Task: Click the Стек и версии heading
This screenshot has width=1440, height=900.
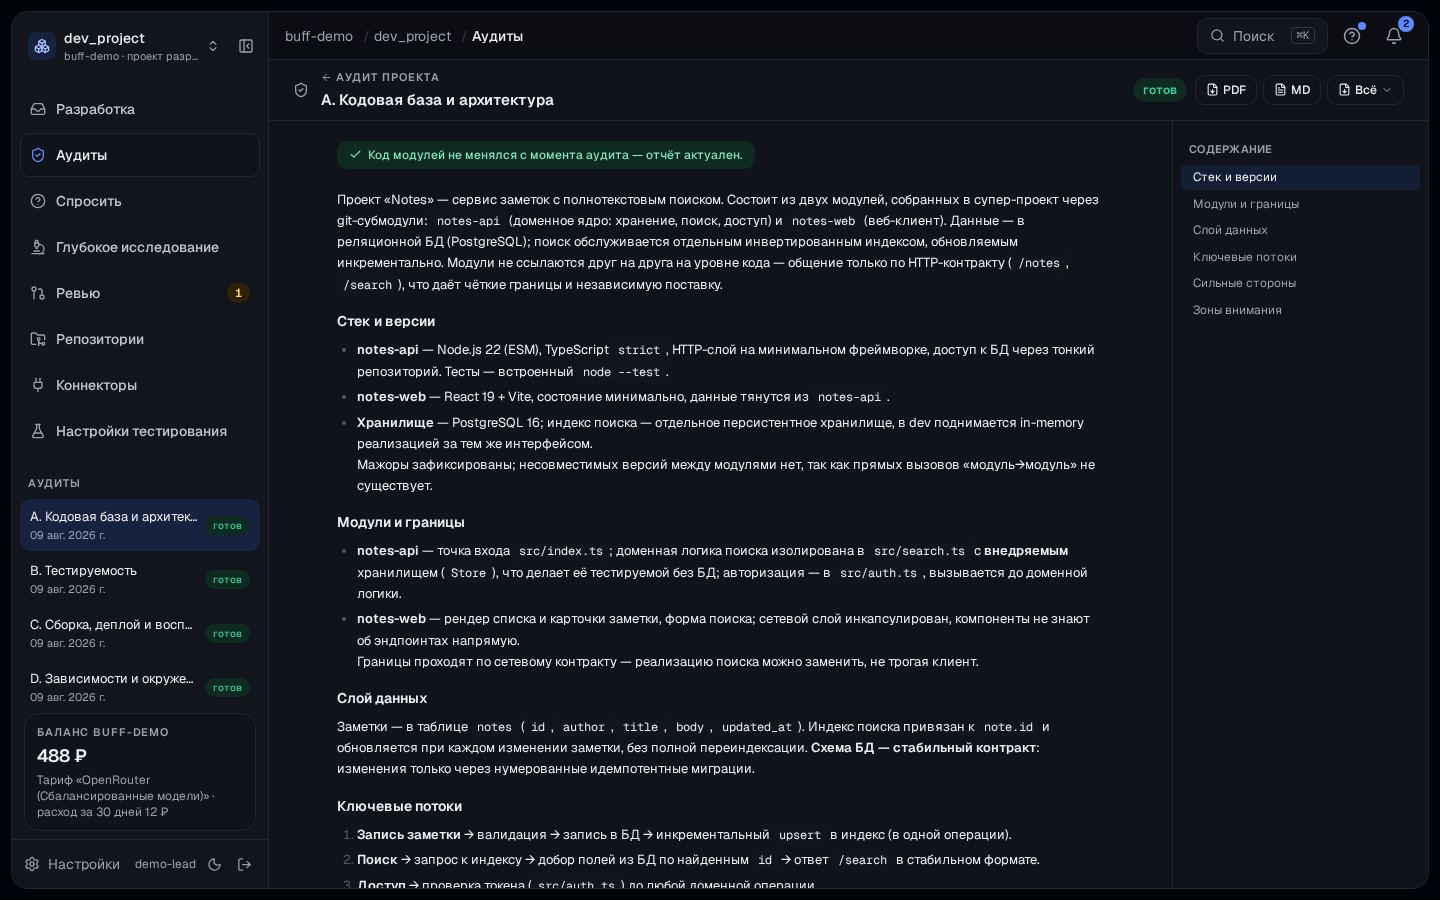Action: tap(386, 321)
